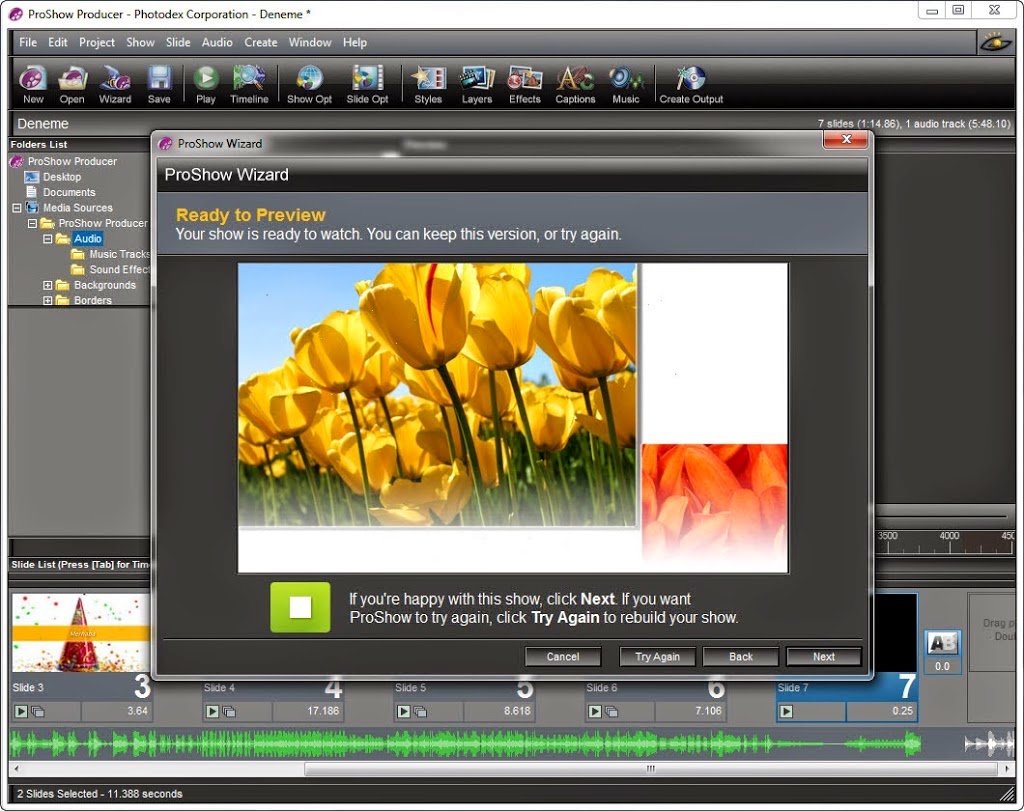Click the Create Output toolbar icon
The height and width of the screenshot is (811, 1024).
point(691,85)
